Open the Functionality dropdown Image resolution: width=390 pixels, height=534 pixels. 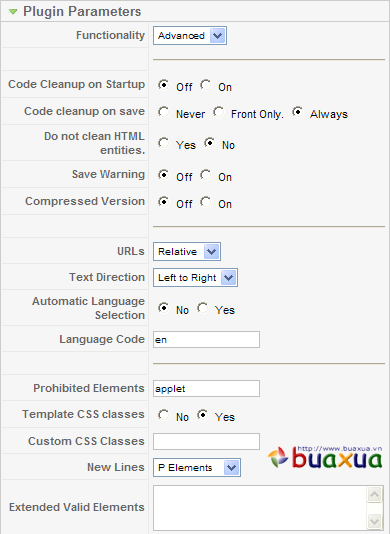pyautogui.click(x=190, y=35)
